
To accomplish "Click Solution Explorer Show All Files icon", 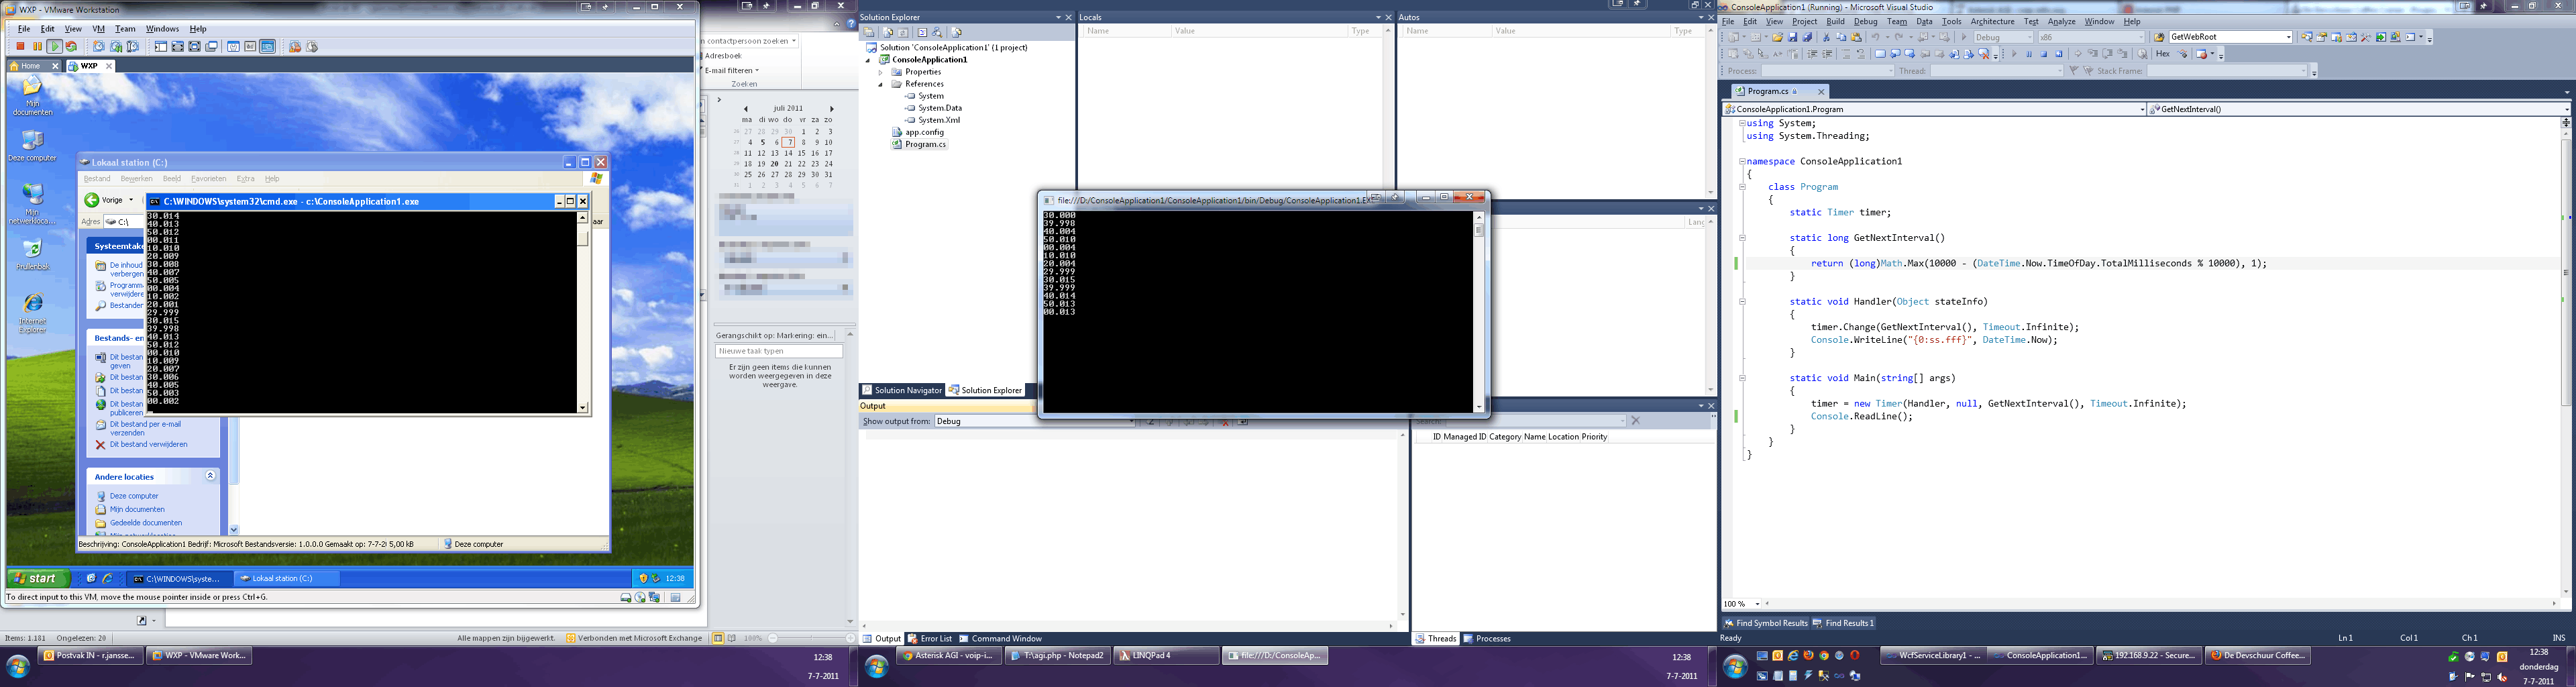I will [888, 32].
